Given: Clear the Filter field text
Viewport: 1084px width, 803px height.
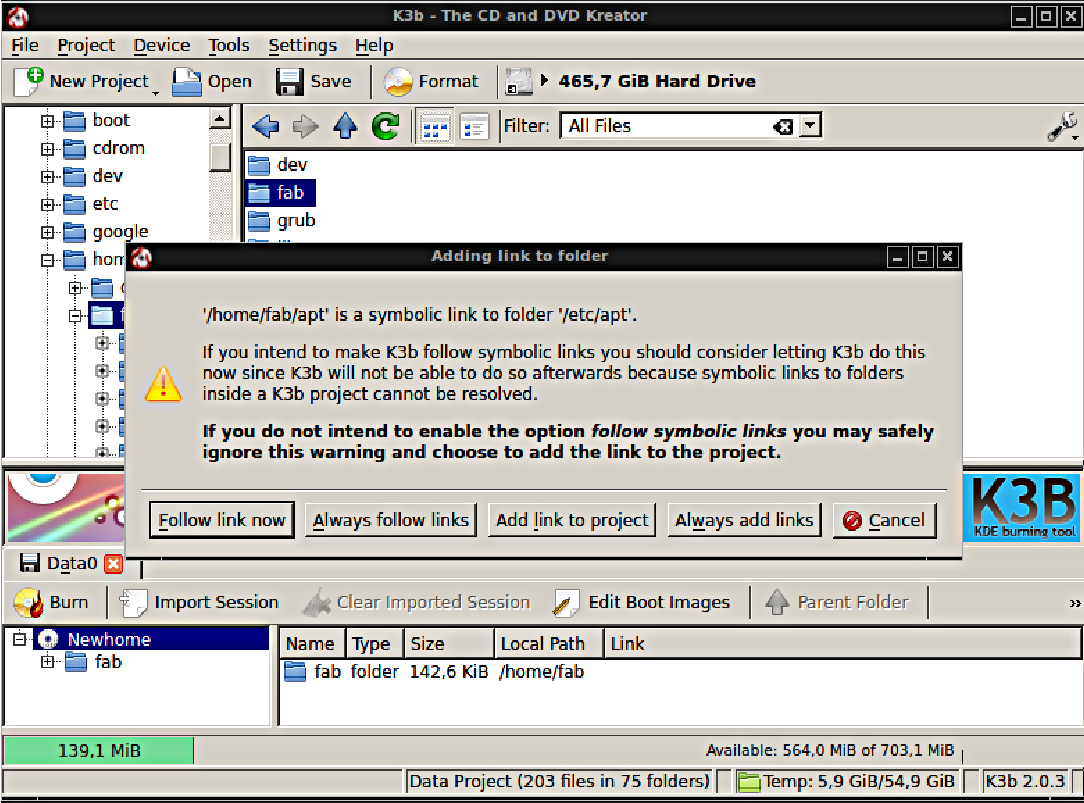Looking at the screenshot, I should [783, 126].
